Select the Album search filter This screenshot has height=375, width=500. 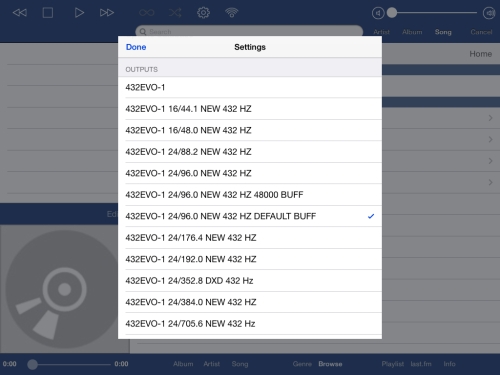(x=412, y=32)
